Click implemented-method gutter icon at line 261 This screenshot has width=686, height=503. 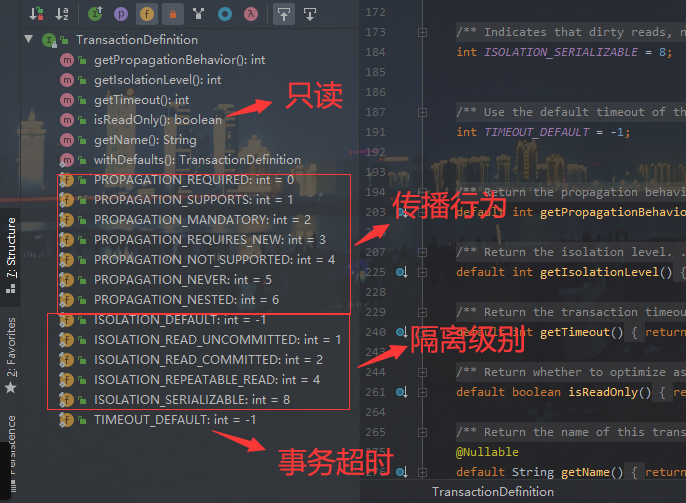click(402, 392)
